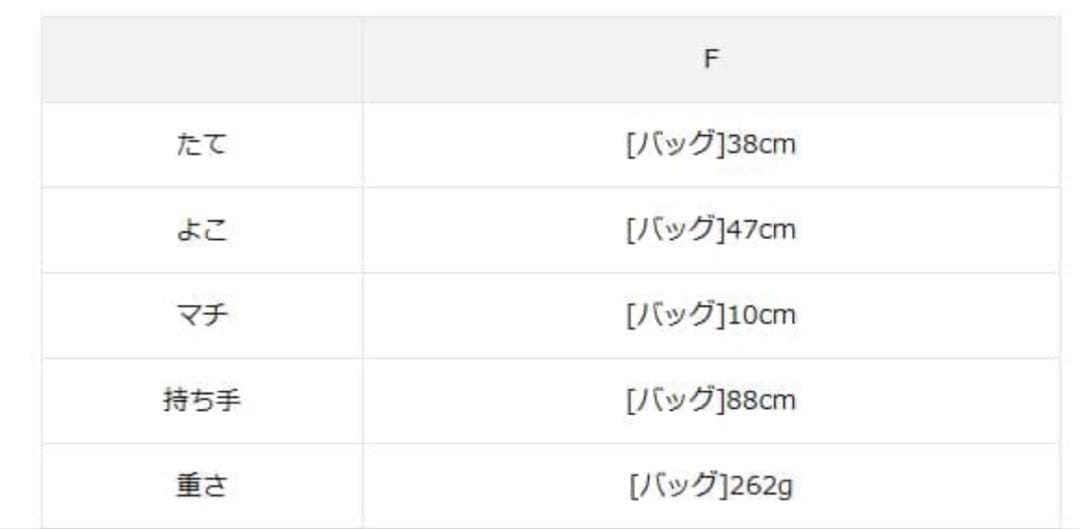Viewport: 1080px width, 529px height.
Task: Click the cm unit in the マチ row
Action: (x=778, y=316)
